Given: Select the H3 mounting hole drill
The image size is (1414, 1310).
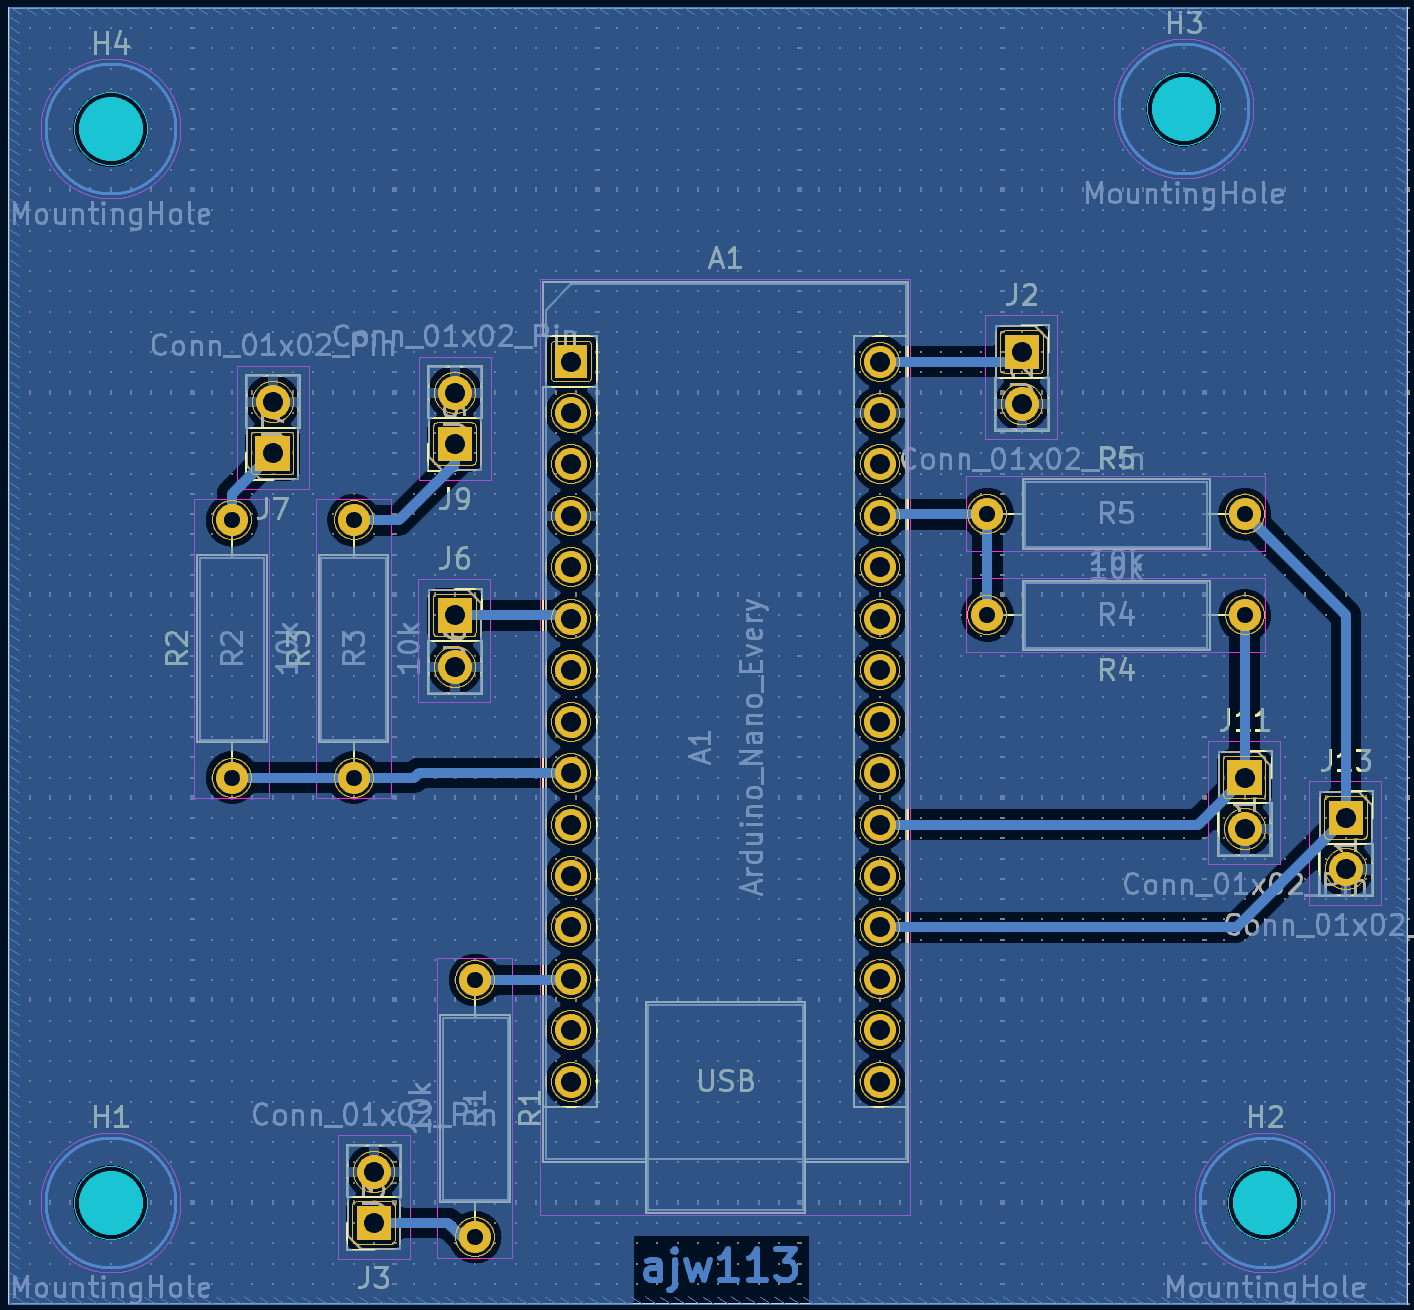Looking at the screenshot, I should (x=1184, y=108).
